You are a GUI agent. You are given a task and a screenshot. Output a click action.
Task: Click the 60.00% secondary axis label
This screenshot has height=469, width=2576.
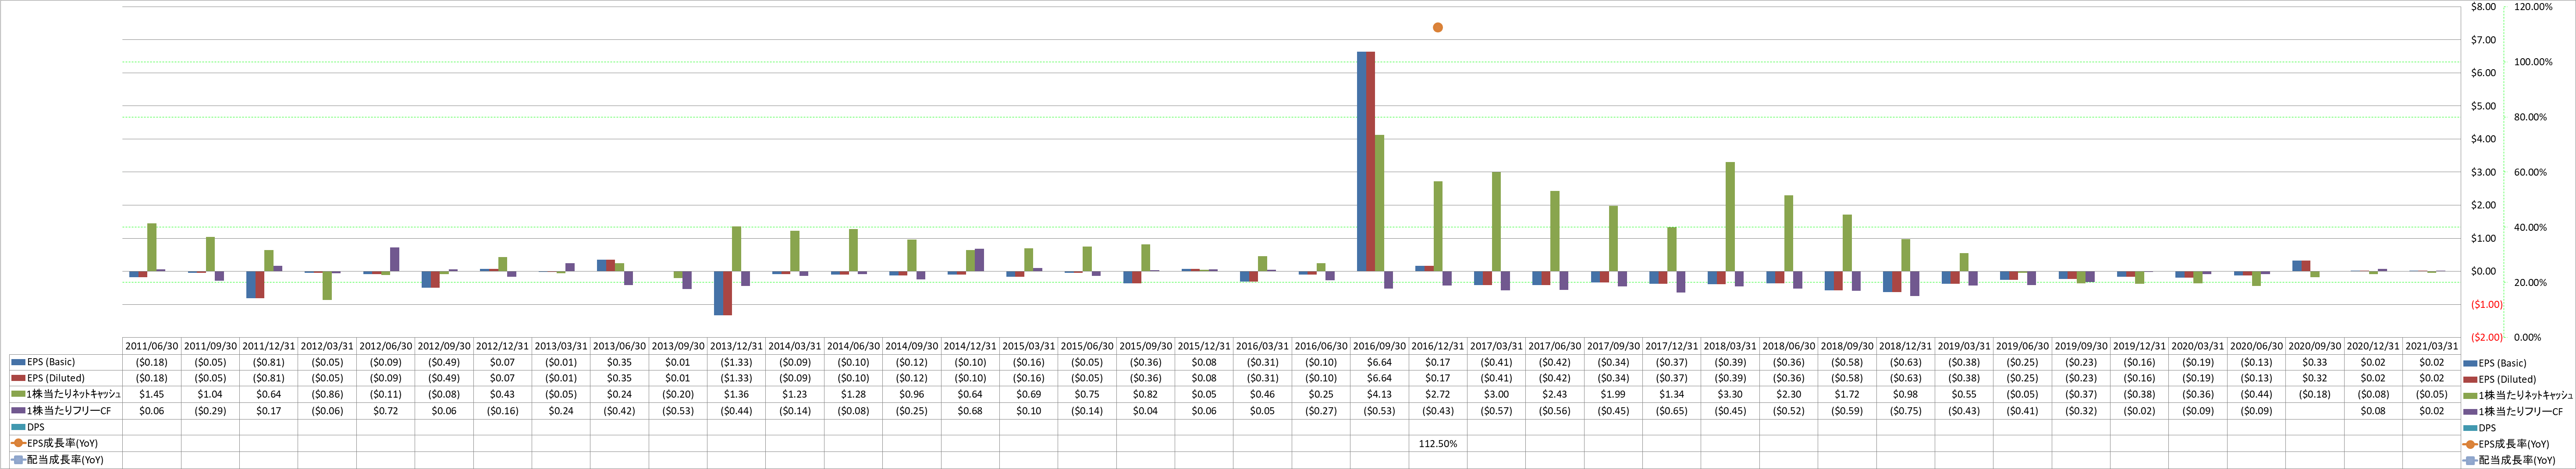tap(2530, 172)
